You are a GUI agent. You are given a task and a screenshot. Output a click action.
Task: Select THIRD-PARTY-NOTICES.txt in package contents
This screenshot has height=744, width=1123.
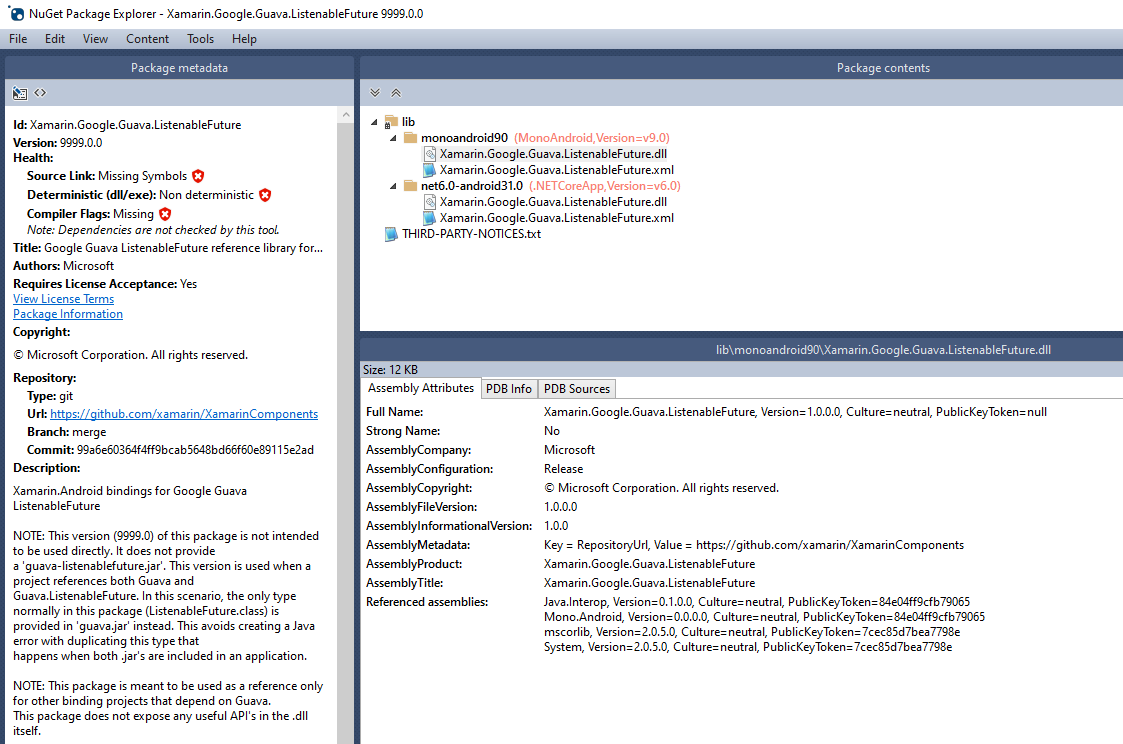[471, 234]
